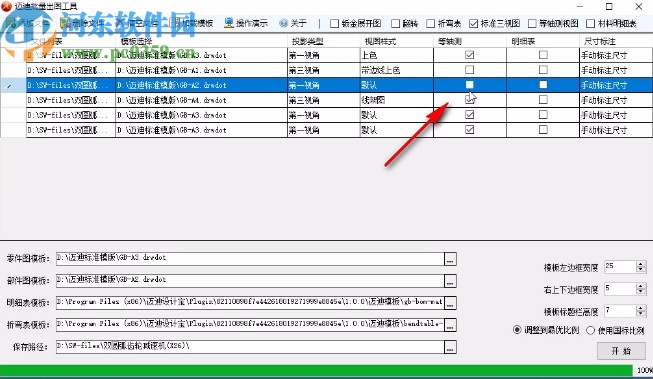Viewport: 653px width, 379px height.
Task: Browse for the 零件图模板 file
Action: (450, 259)
